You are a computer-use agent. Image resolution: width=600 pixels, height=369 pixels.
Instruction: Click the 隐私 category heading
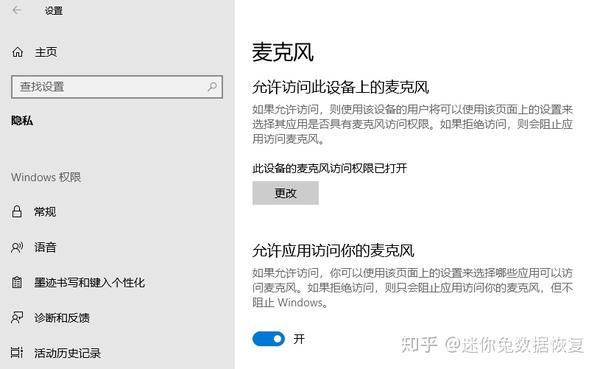(x=22, y=121)
